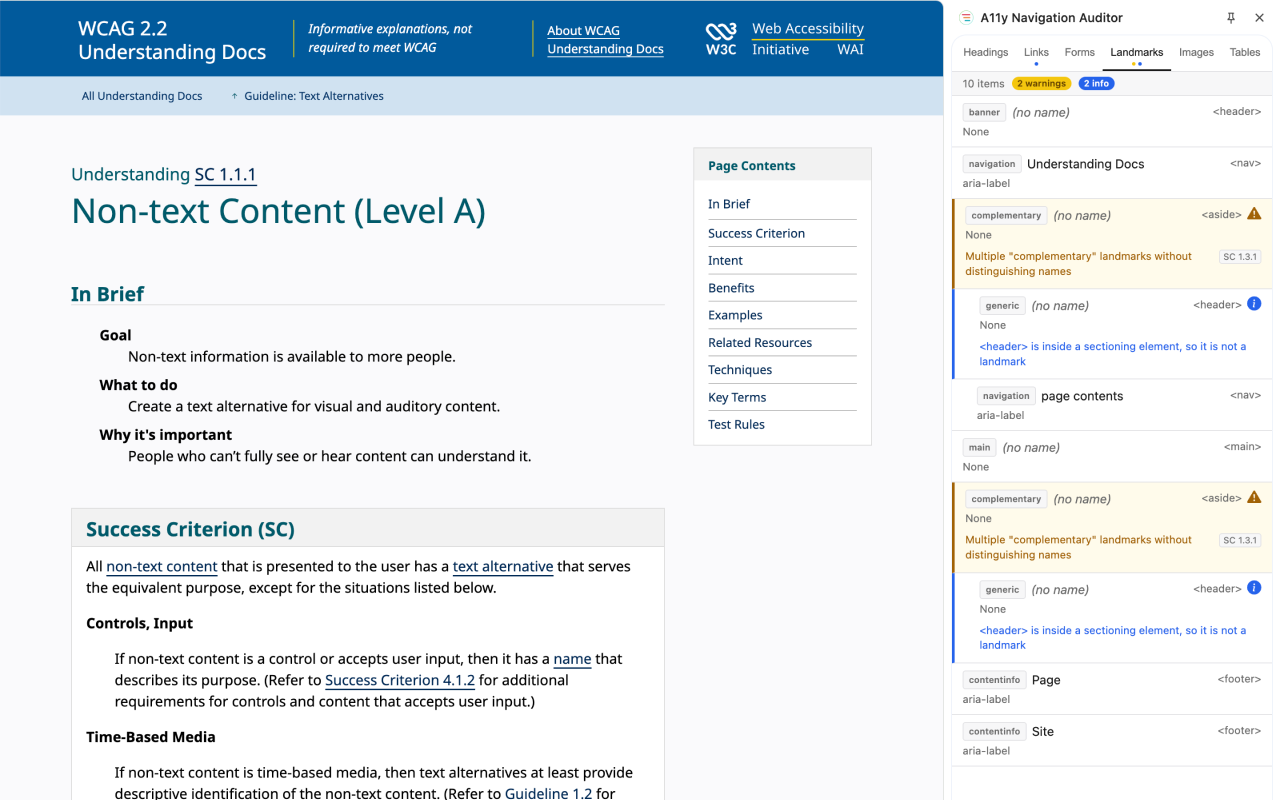The image size is (1280, 800).
Task: Click the A11y Navigation Auditor logo icon
Action: coord(966,18)
